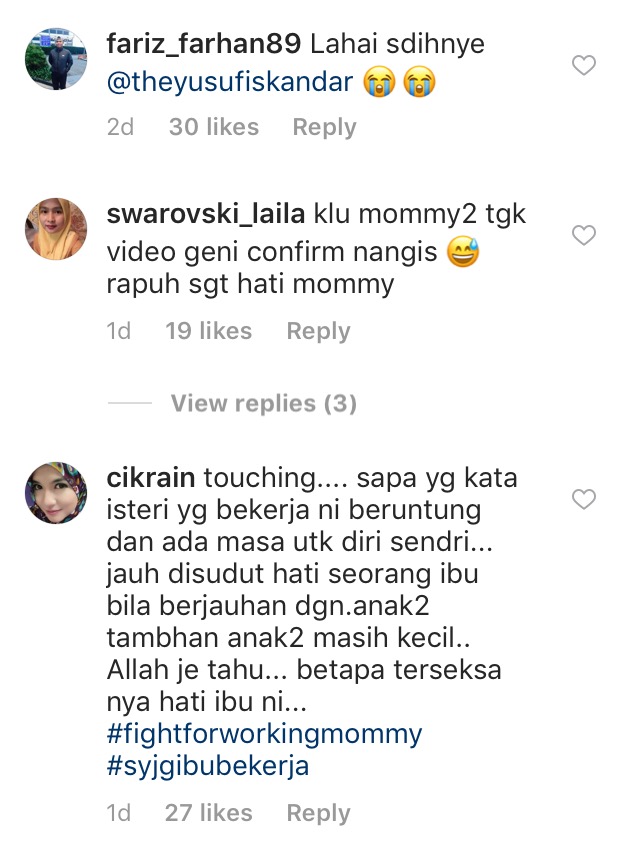Image resolution: width=640 pixels, height=857 pixels.
Task: Tap username swarovski_laila
Action: point(206,214)
